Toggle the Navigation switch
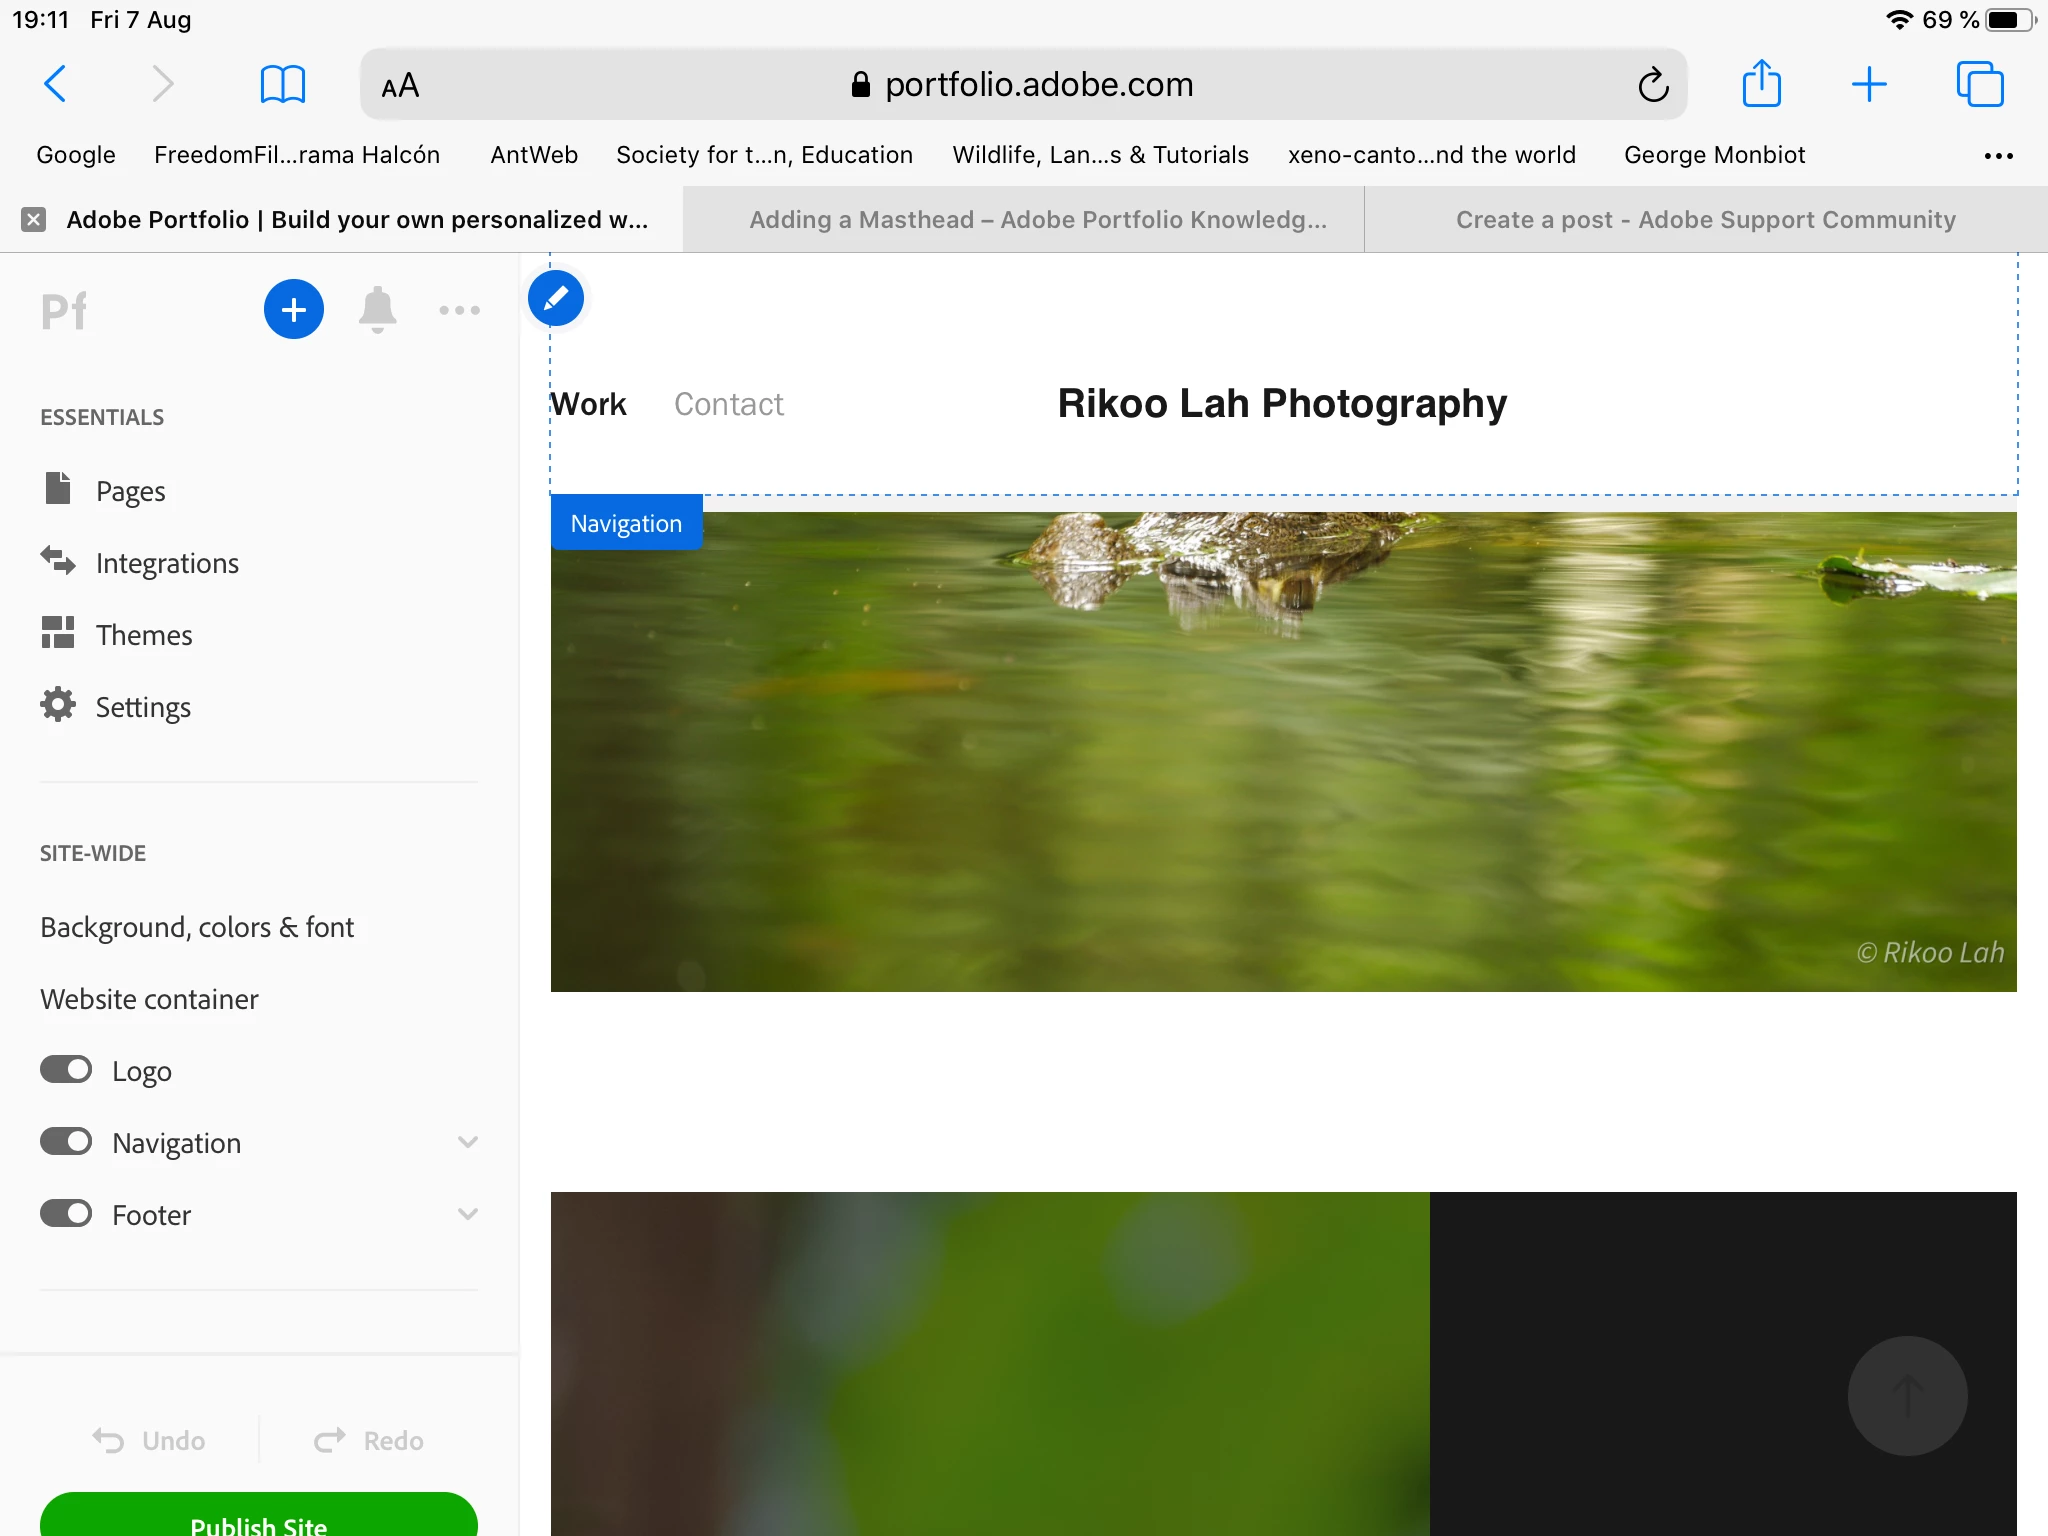This screenshot has width=2048, height=1536. coord(66,1142)
